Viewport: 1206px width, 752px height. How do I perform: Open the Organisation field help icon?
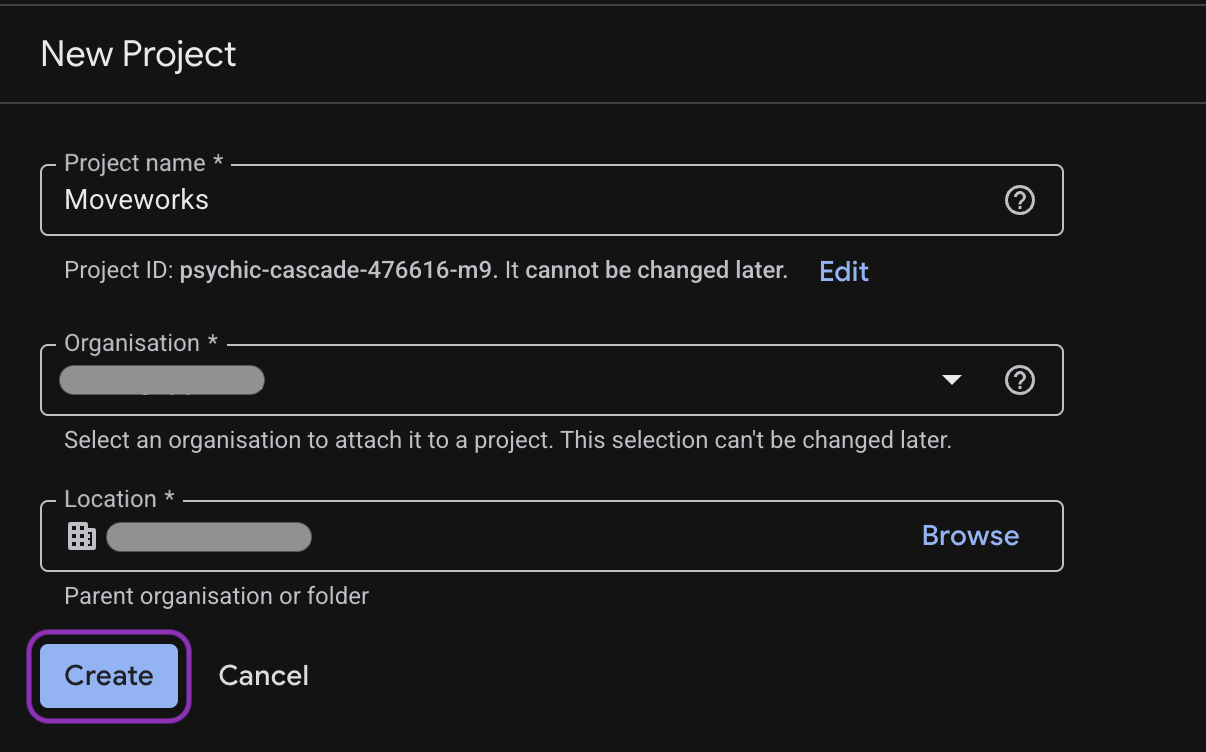click(x=1019, y=380)
